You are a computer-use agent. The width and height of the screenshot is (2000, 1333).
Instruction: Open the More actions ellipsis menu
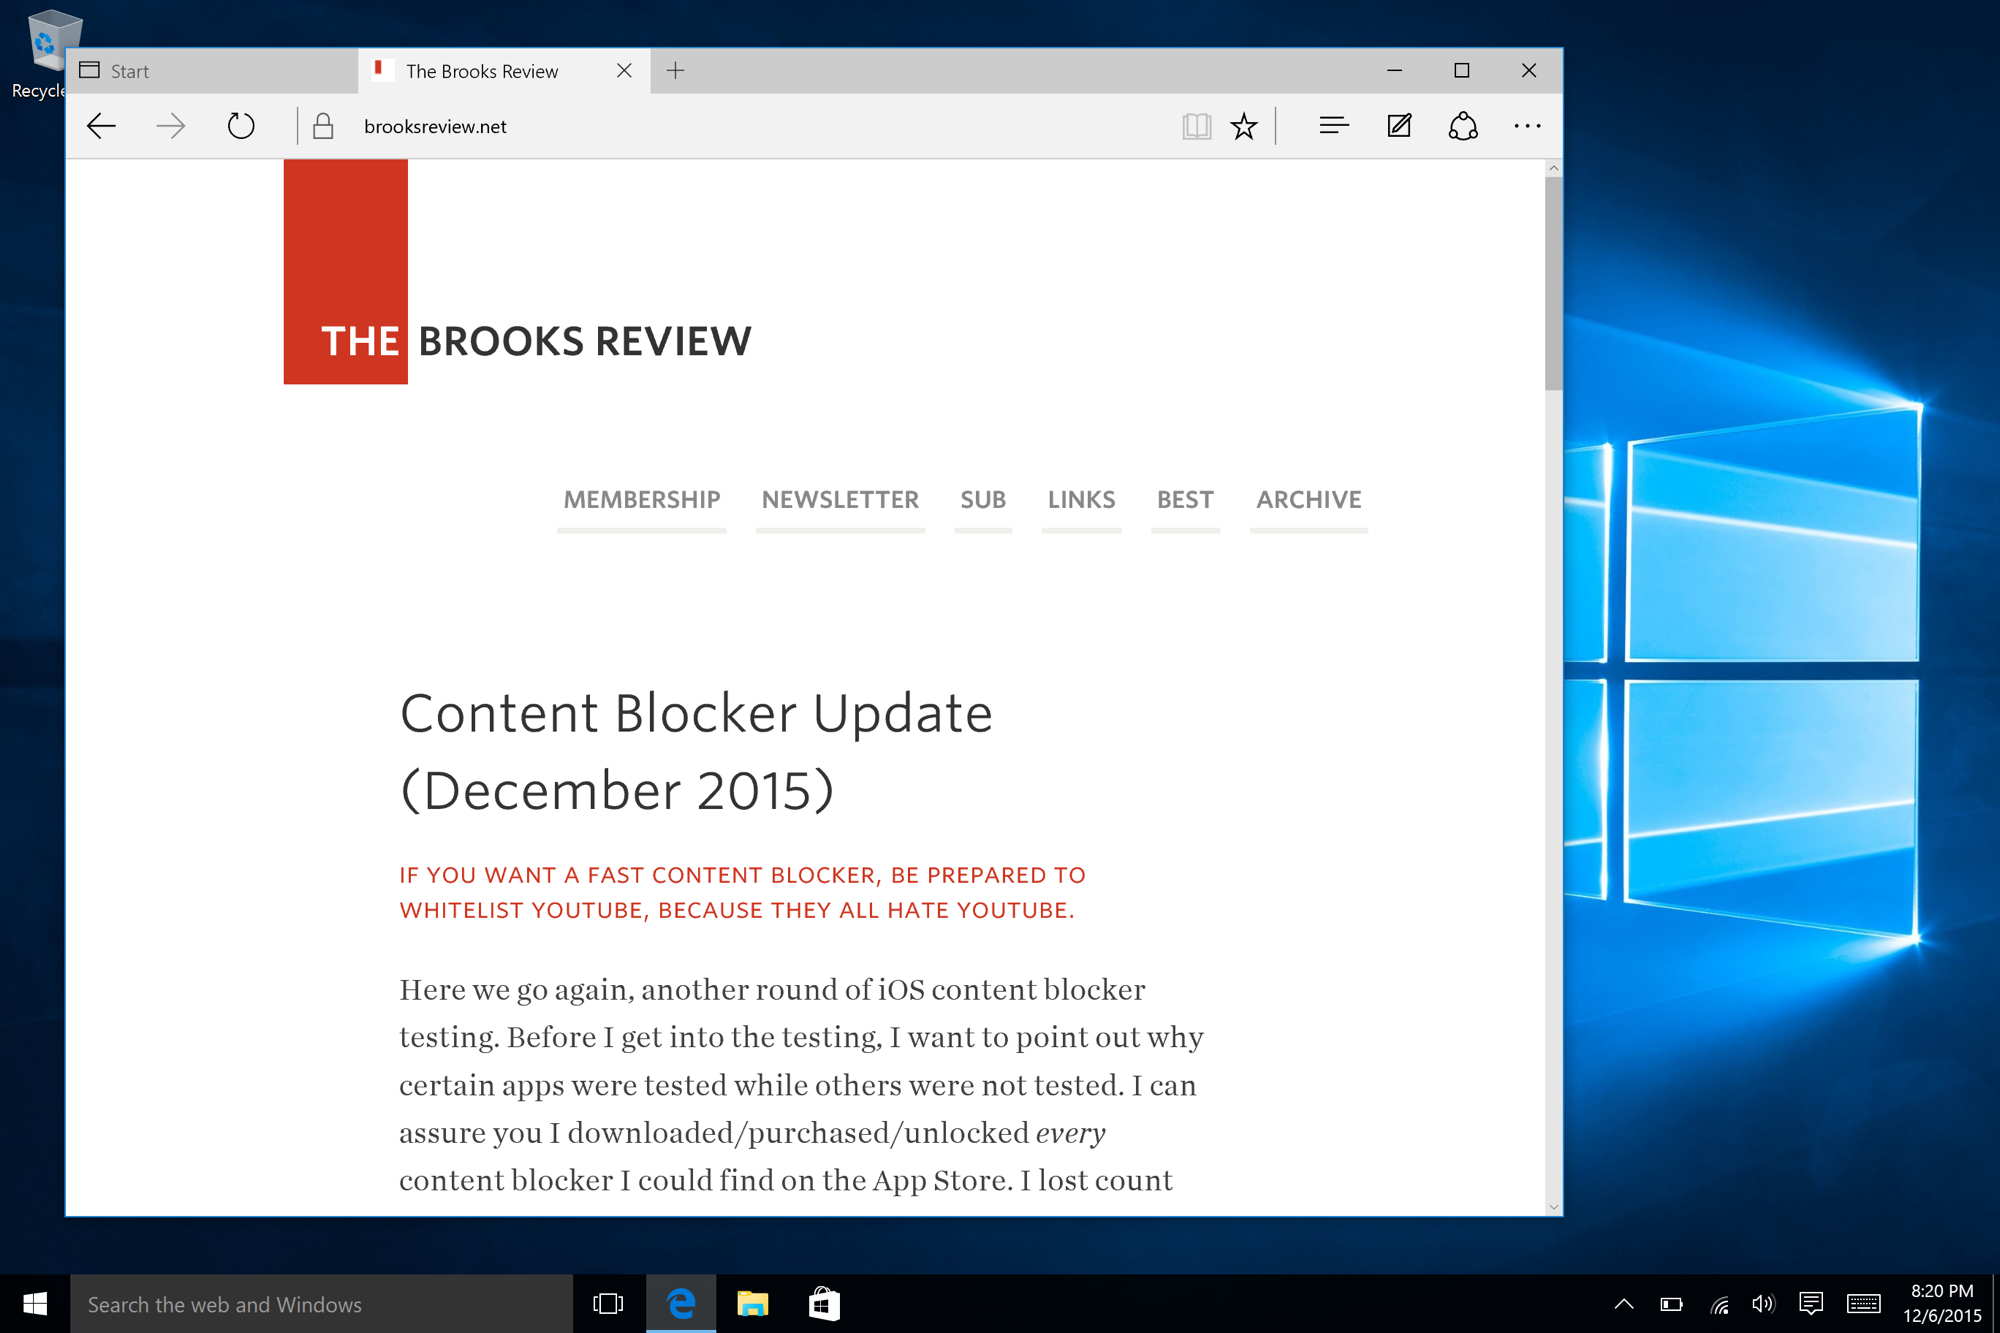point(1527,126)
